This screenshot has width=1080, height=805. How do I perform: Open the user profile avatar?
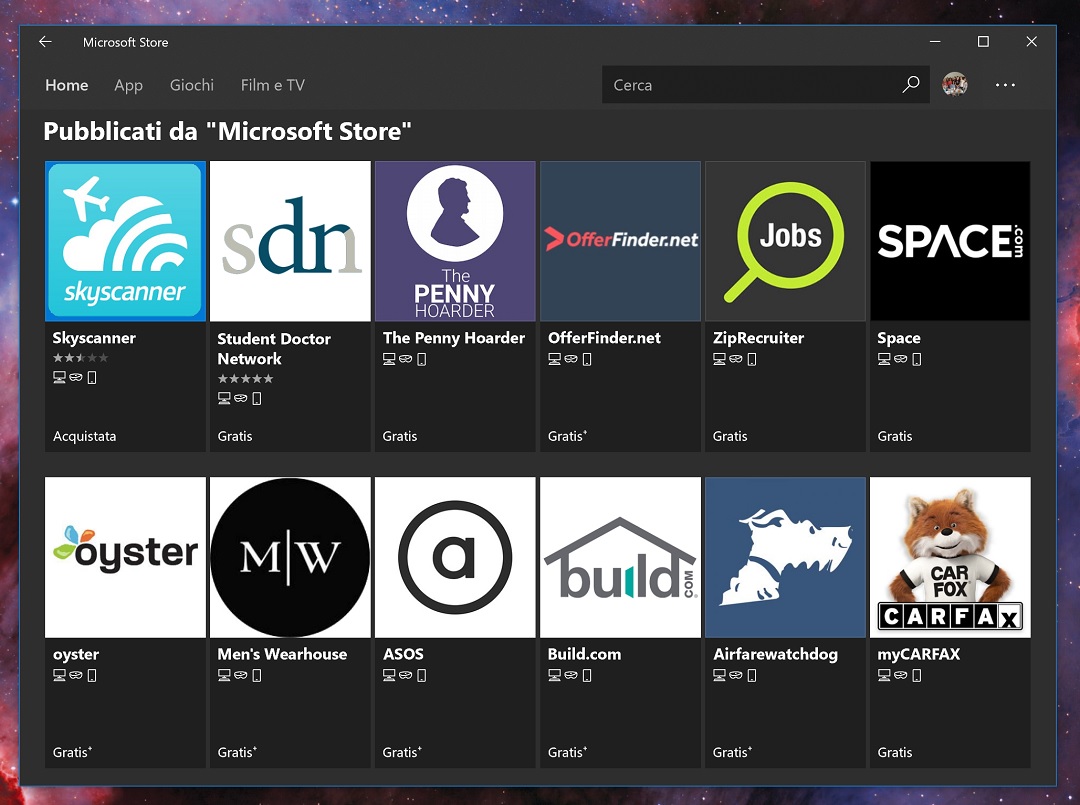coord(955,85)
